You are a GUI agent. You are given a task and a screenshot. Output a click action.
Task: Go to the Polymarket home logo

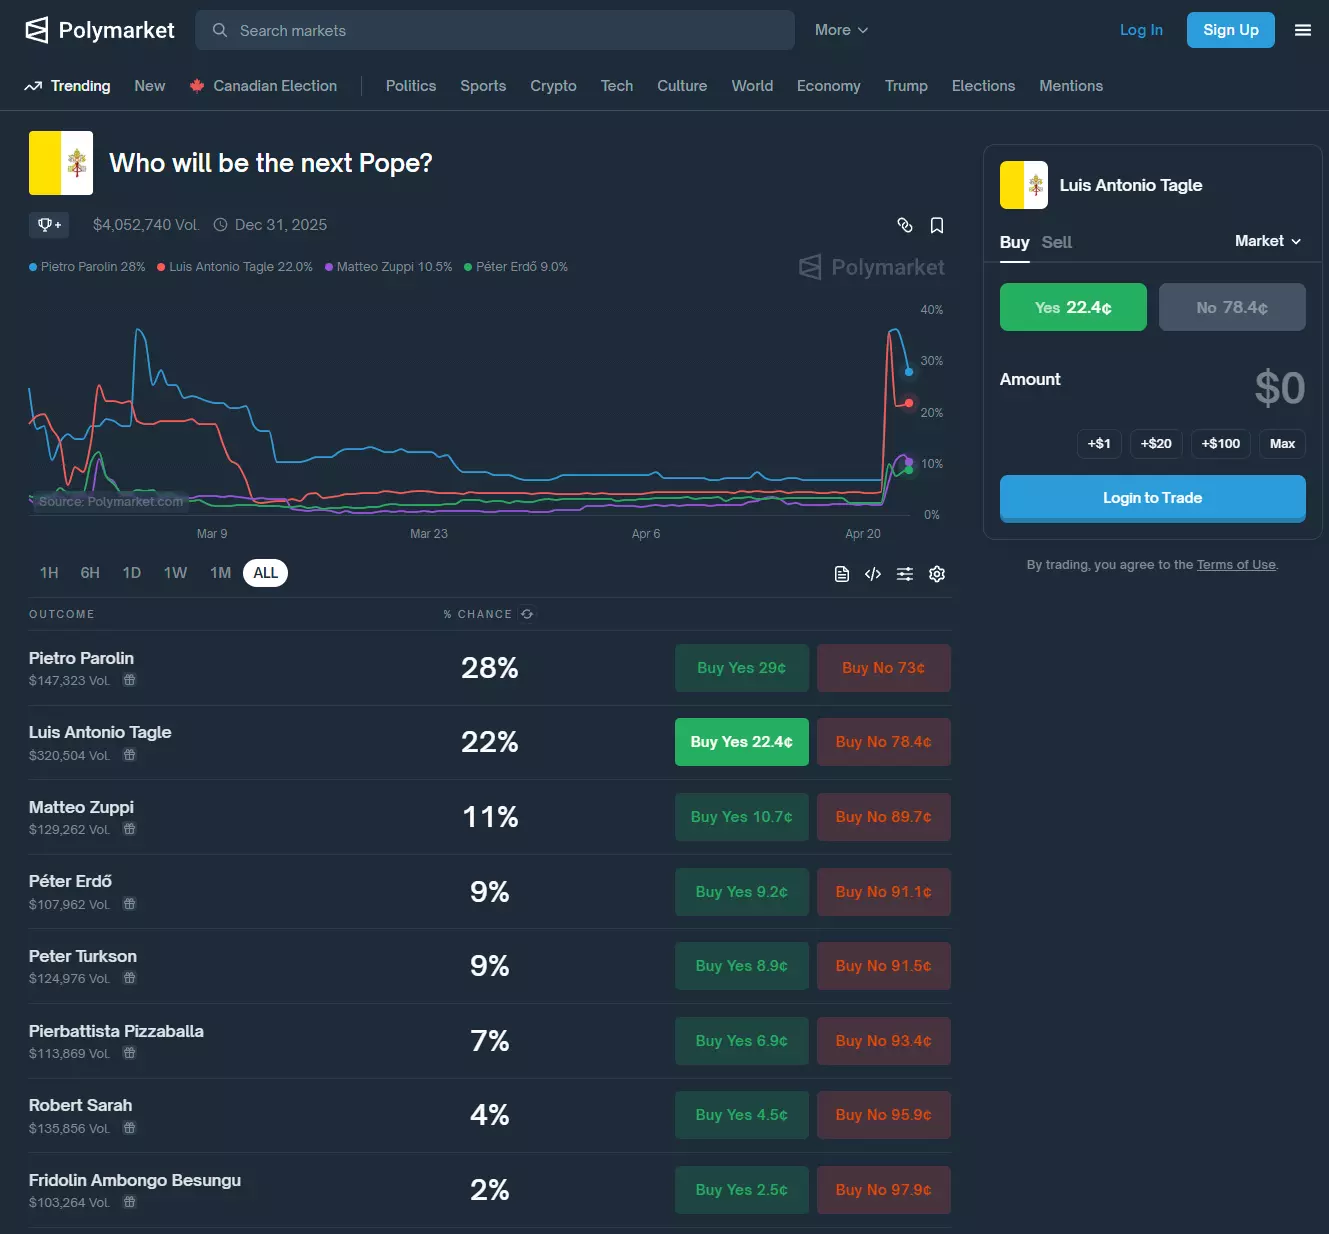pyautogui.click(x=100, y=30)
